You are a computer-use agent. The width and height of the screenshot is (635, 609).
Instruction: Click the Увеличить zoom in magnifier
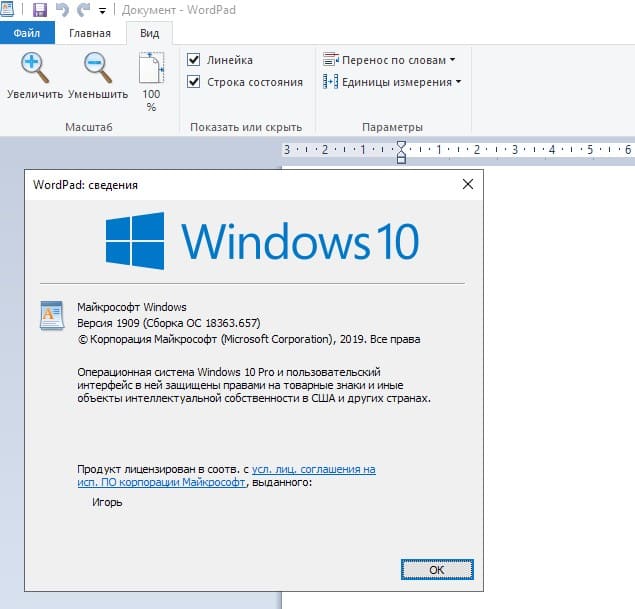point(35,76)
